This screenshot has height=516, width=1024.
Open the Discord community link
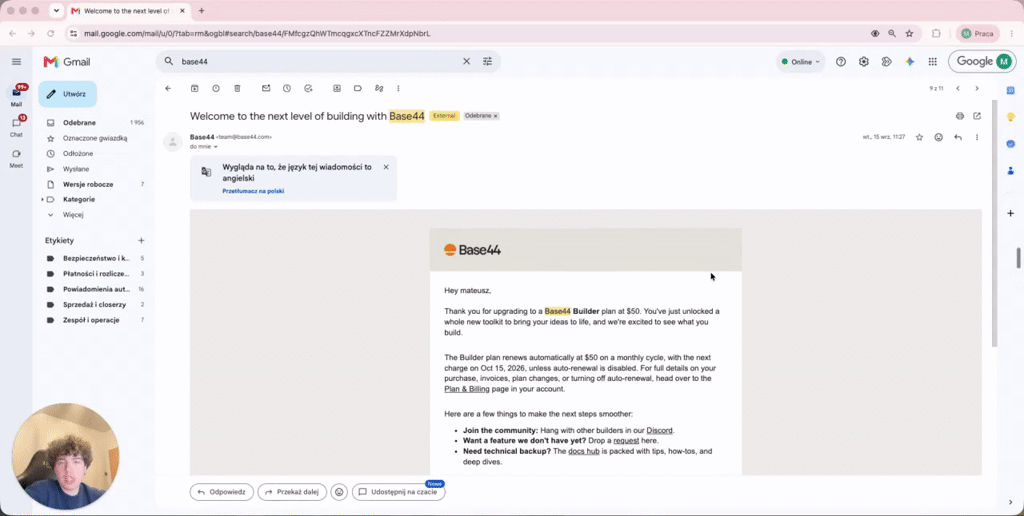coord(660,430)
